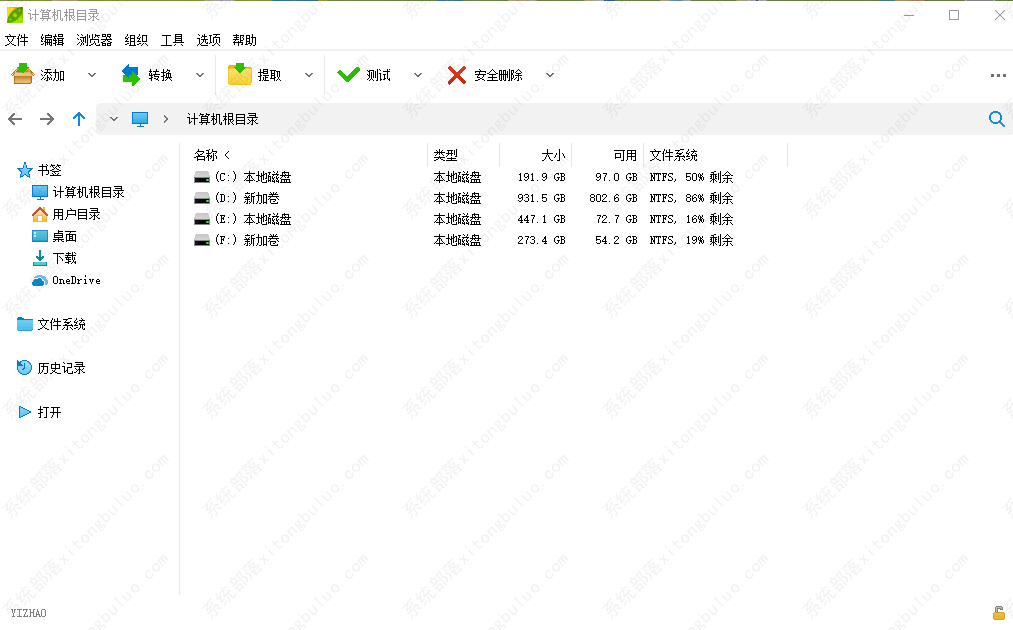
Task: Open the 帮助 menu
Action: (x=245, y=40)
